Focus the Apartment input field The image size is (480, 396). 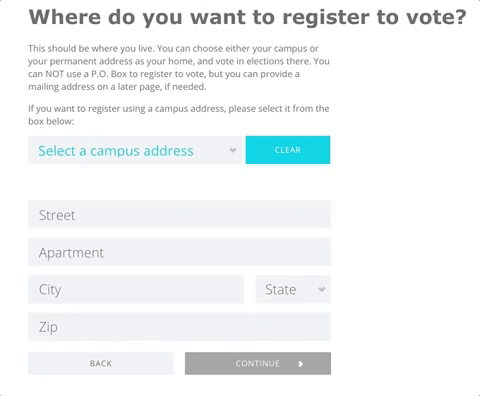tap(179, 252)
